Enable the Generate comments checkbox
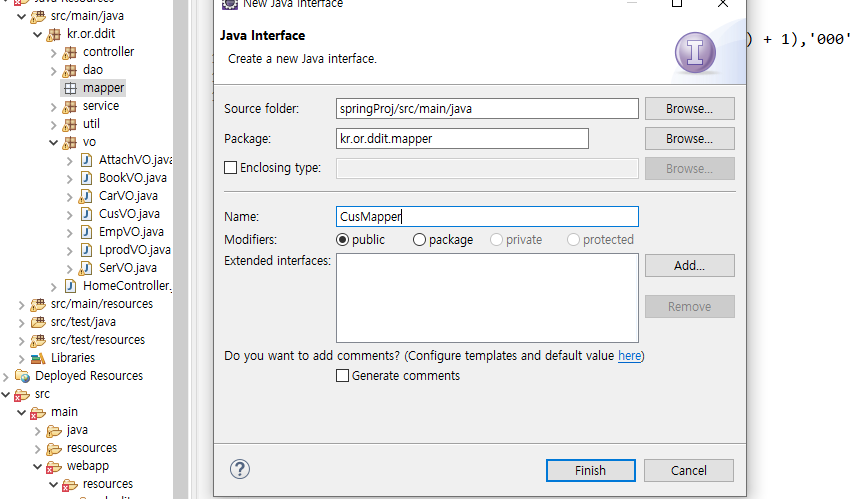Viewport: 853px width, 499px height. [x=343, y=376]
